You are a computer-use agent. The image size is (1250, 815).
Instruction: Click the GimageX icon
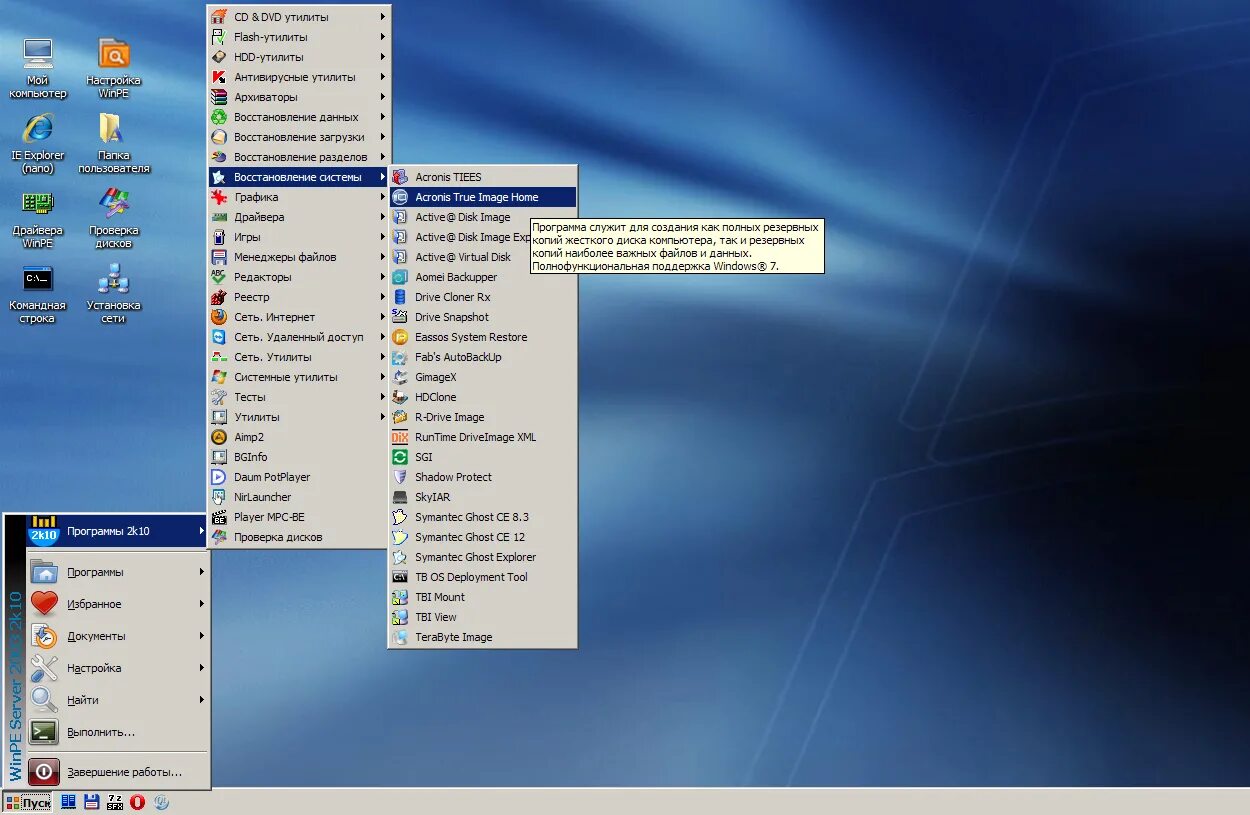click(400, 377)
